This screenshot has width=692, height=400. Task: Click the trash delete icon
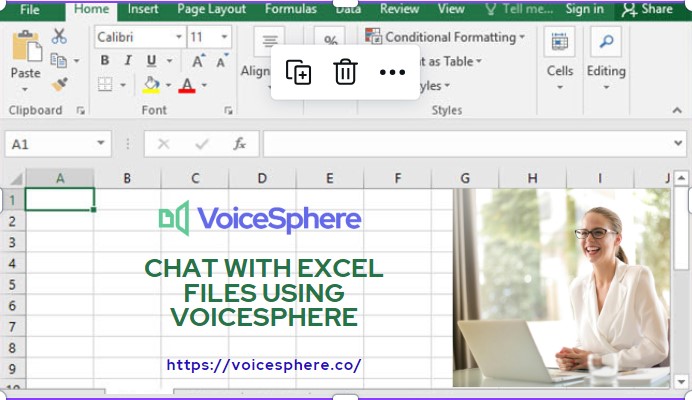[x=345, y=72]
